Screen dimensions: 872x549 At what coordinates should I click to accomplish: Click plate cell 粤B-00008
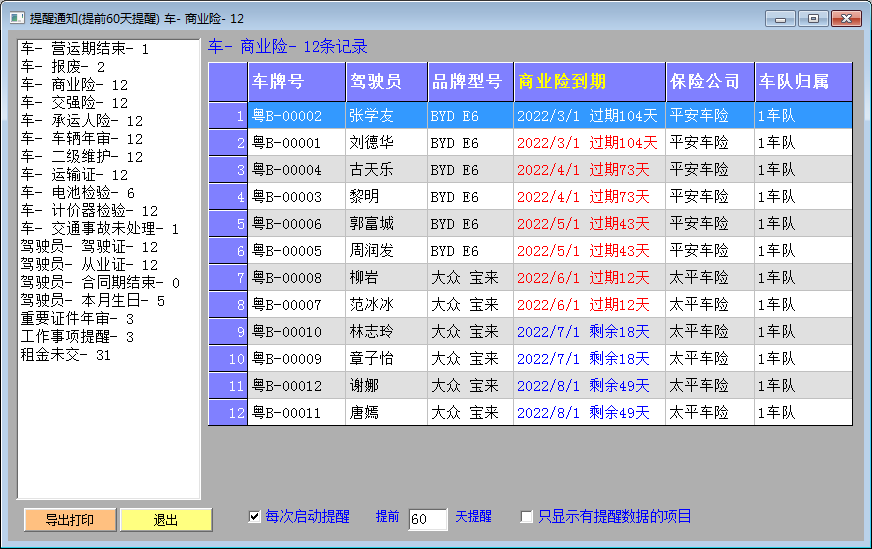(x=296, y=278)
